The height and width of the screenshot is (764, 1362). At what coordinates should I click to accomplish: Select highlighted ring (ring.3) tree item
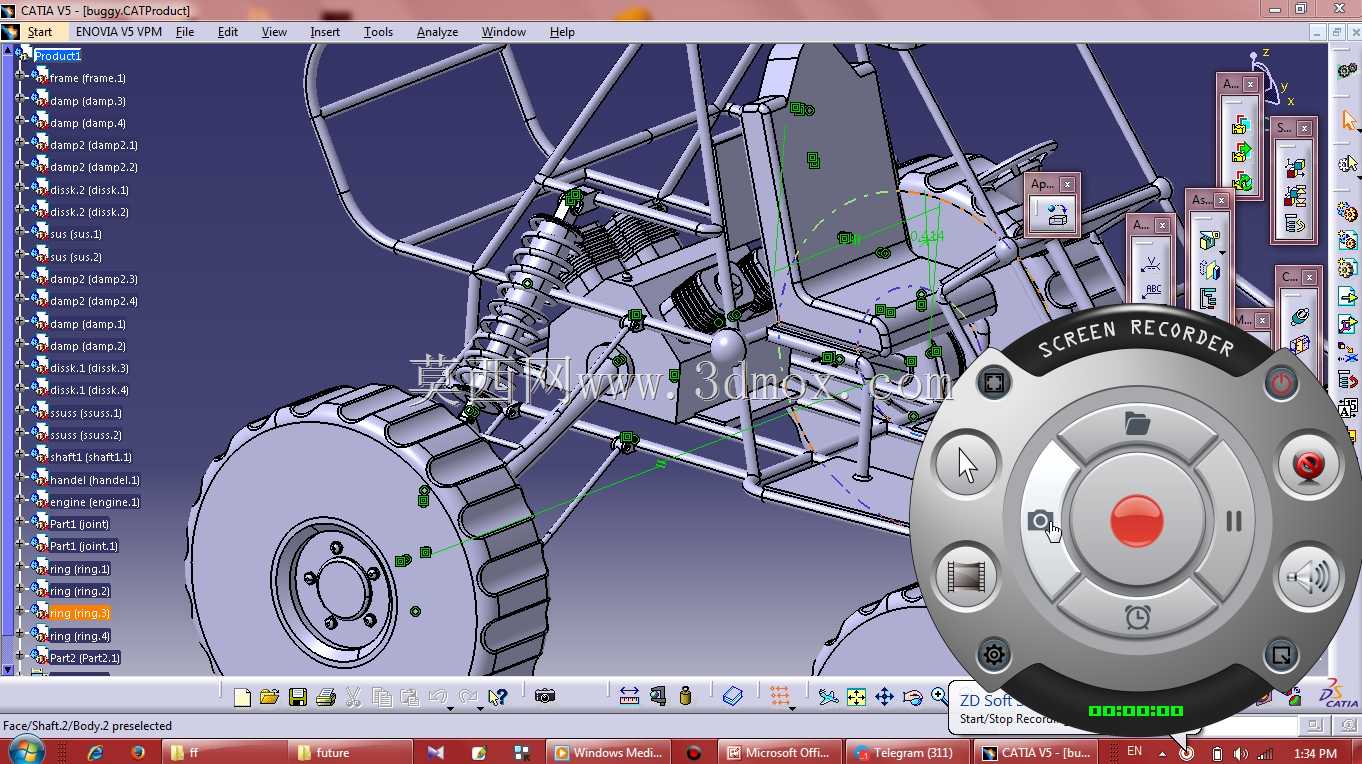(x=80, y=613)
